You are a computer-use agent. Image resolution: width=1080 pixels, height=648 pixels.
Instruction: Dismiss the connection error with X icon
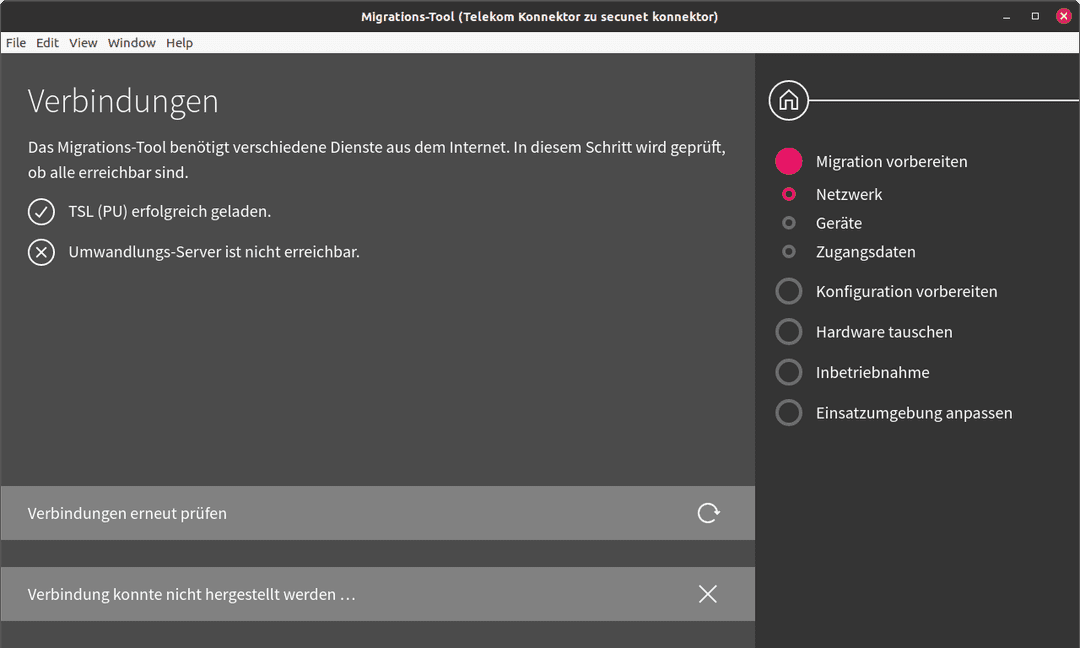click(x=707, y=594)
